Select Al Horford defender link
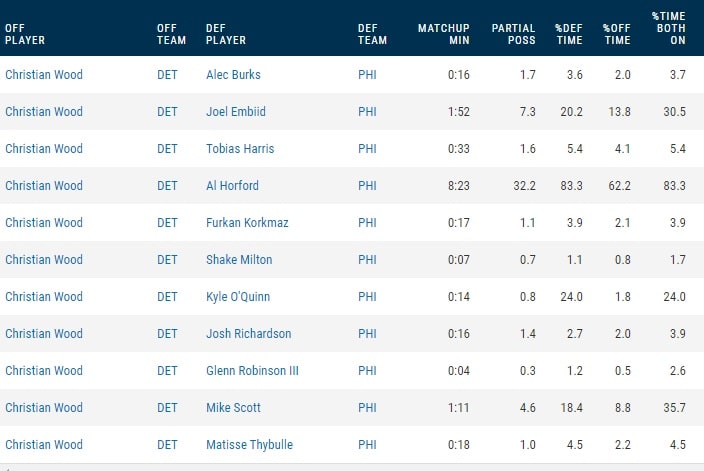 point(232,185)
